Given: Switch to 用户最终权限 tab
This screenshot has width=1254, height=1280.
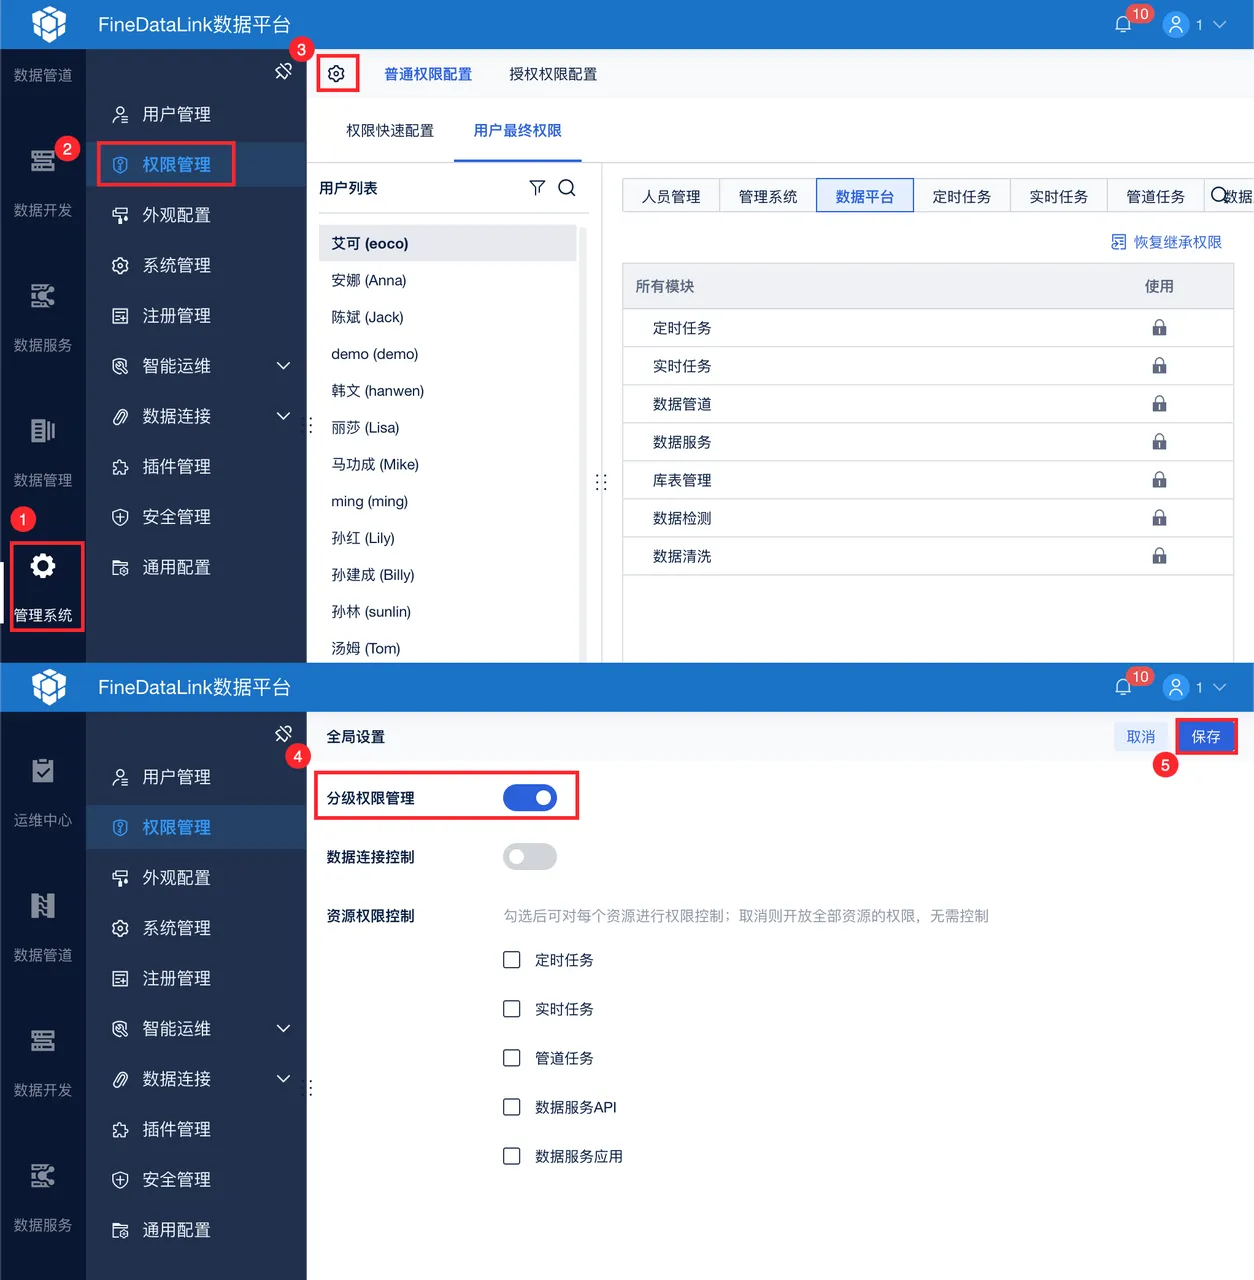Looking at the screenshot, I should click(x=517, y=130).
